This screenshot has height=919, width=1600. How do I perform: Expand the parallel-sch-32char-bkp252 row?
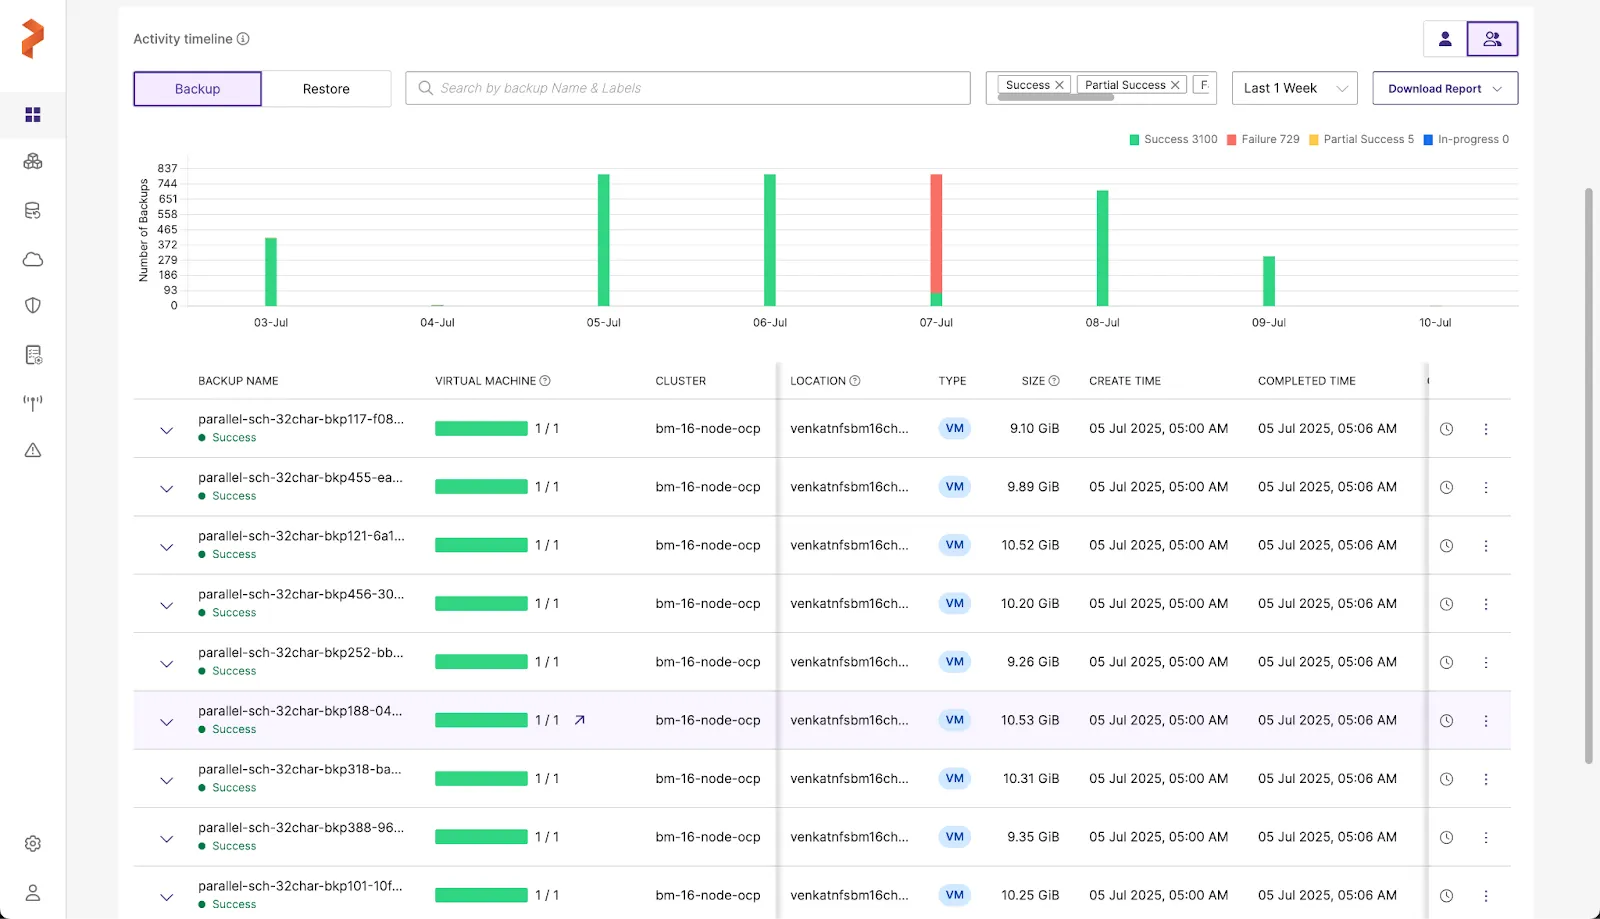click(167, 664)
